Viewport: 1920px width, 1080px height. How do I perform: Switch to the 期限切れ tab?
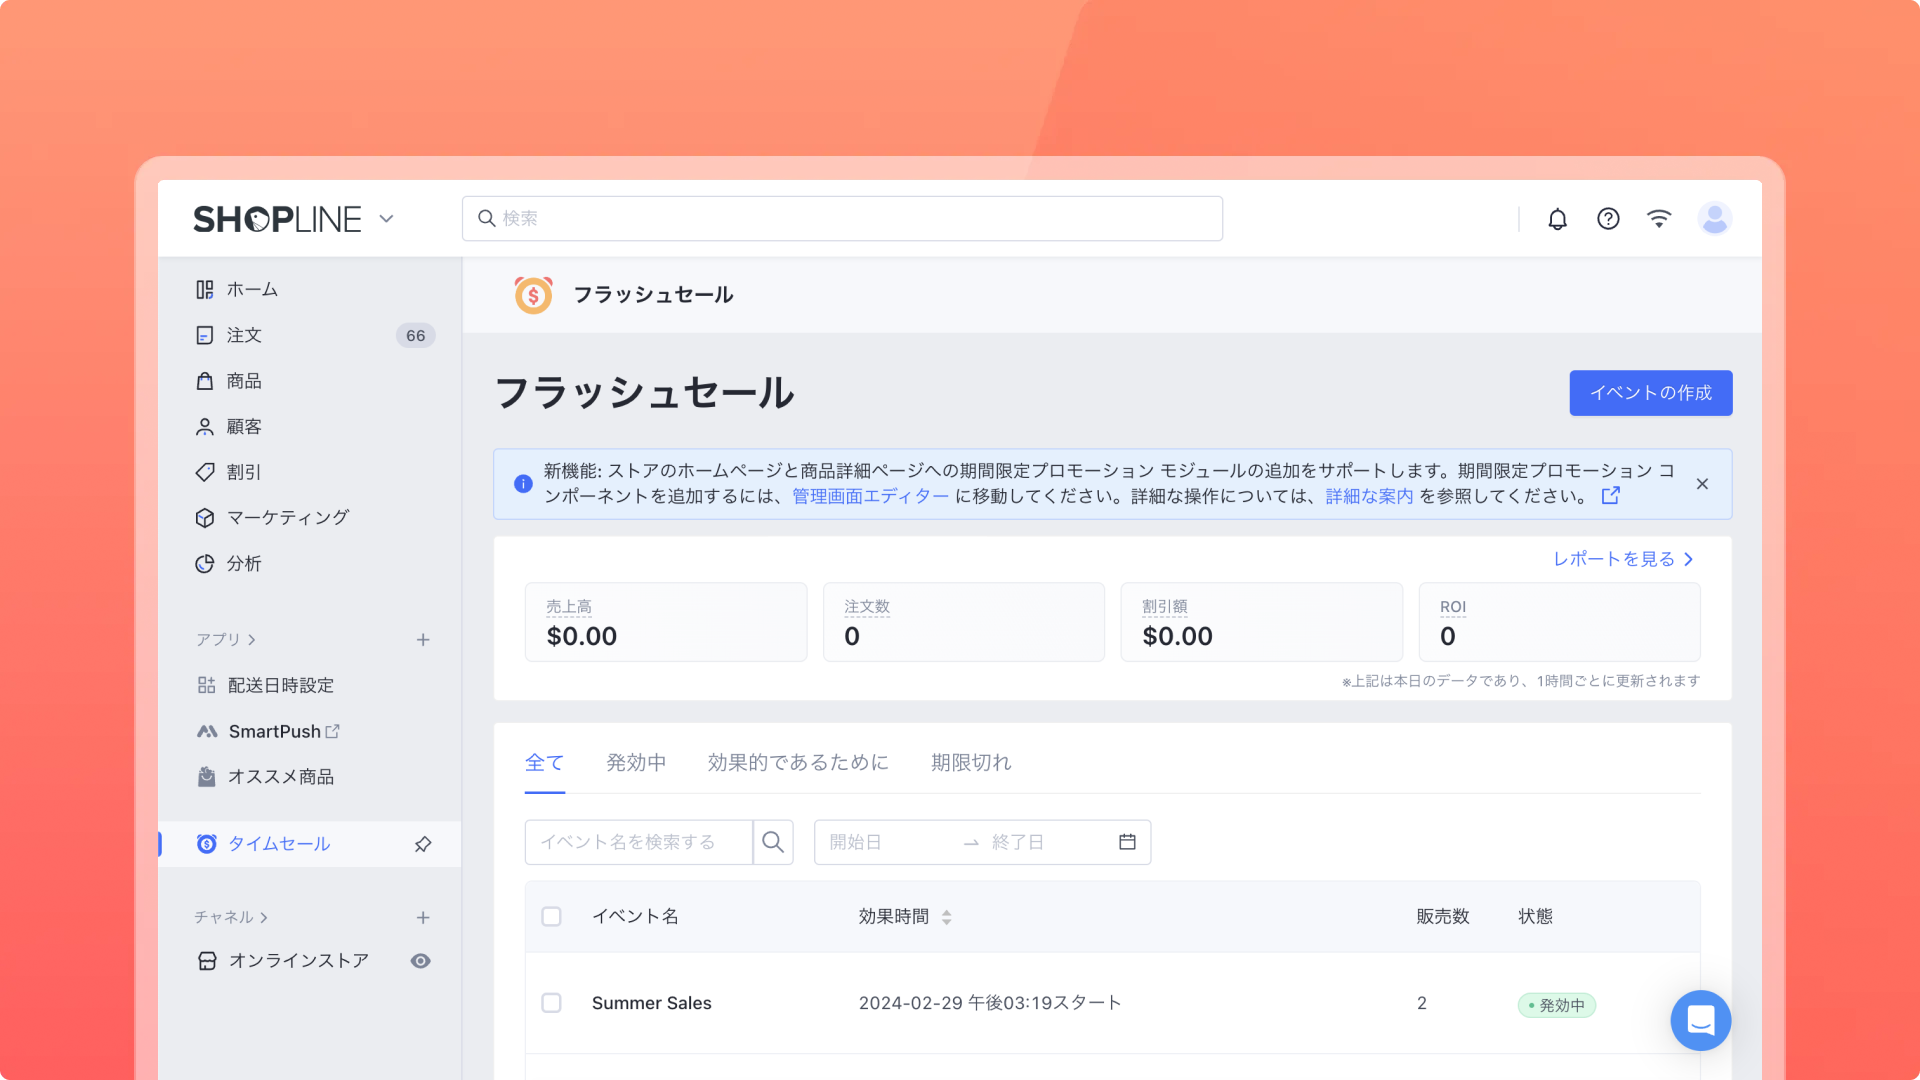[x=971, y=763]
